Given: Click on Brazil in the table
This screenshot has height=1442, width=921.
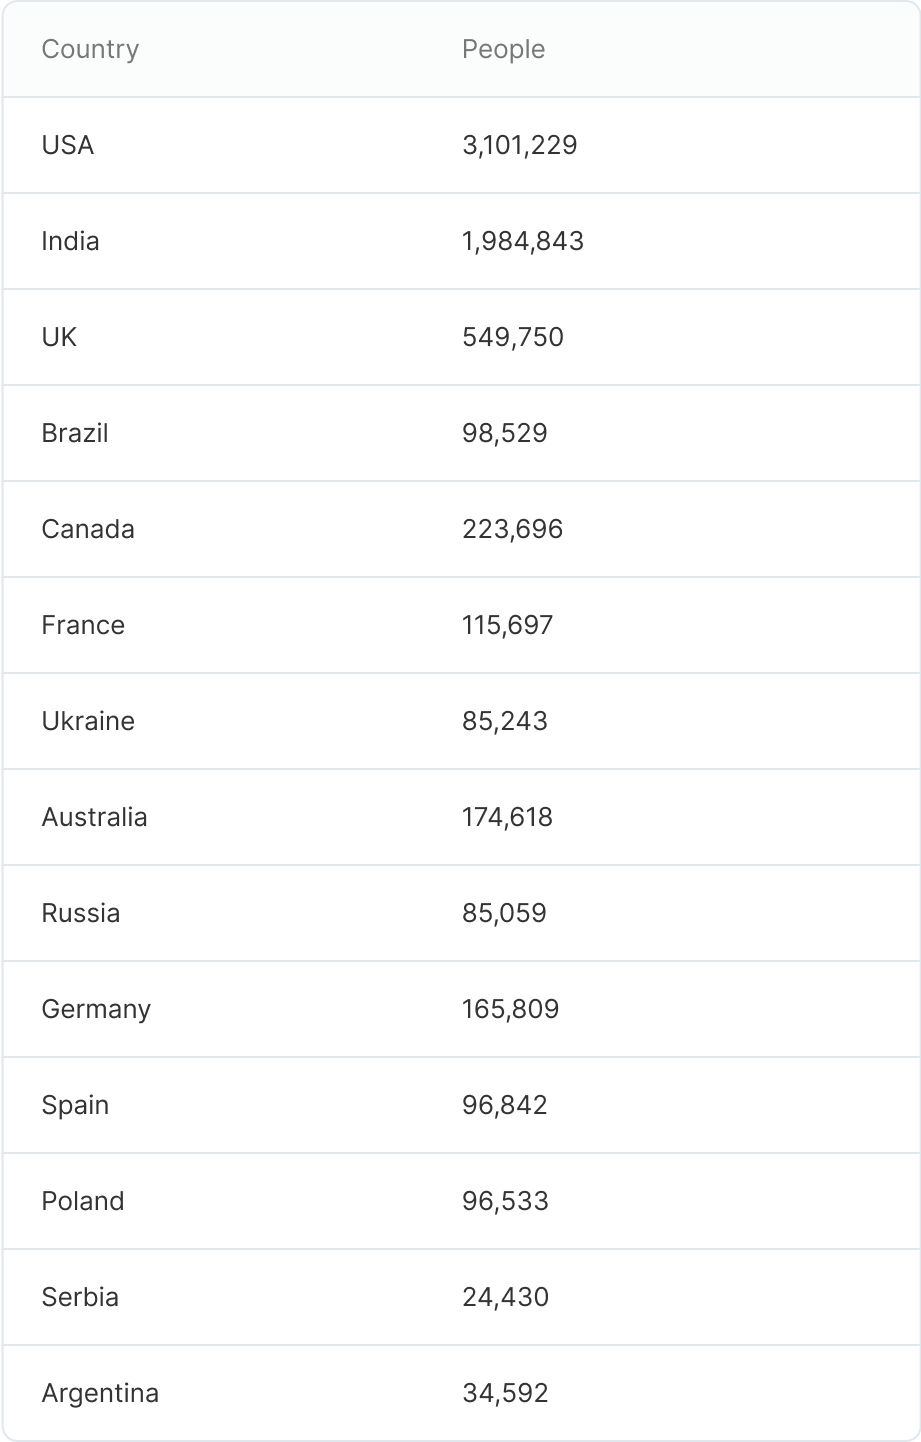Looking at the screenshot, I should [75, 433].
